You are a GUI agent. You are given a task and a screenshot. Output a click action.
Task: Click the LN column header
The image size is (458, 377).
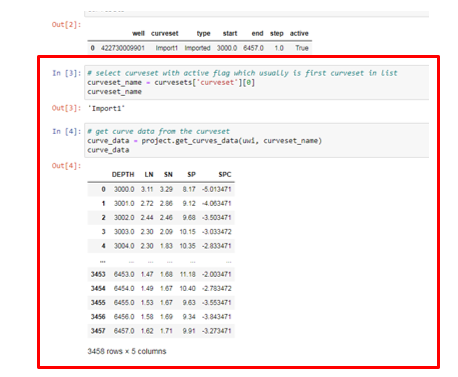[x=149, y=174]
